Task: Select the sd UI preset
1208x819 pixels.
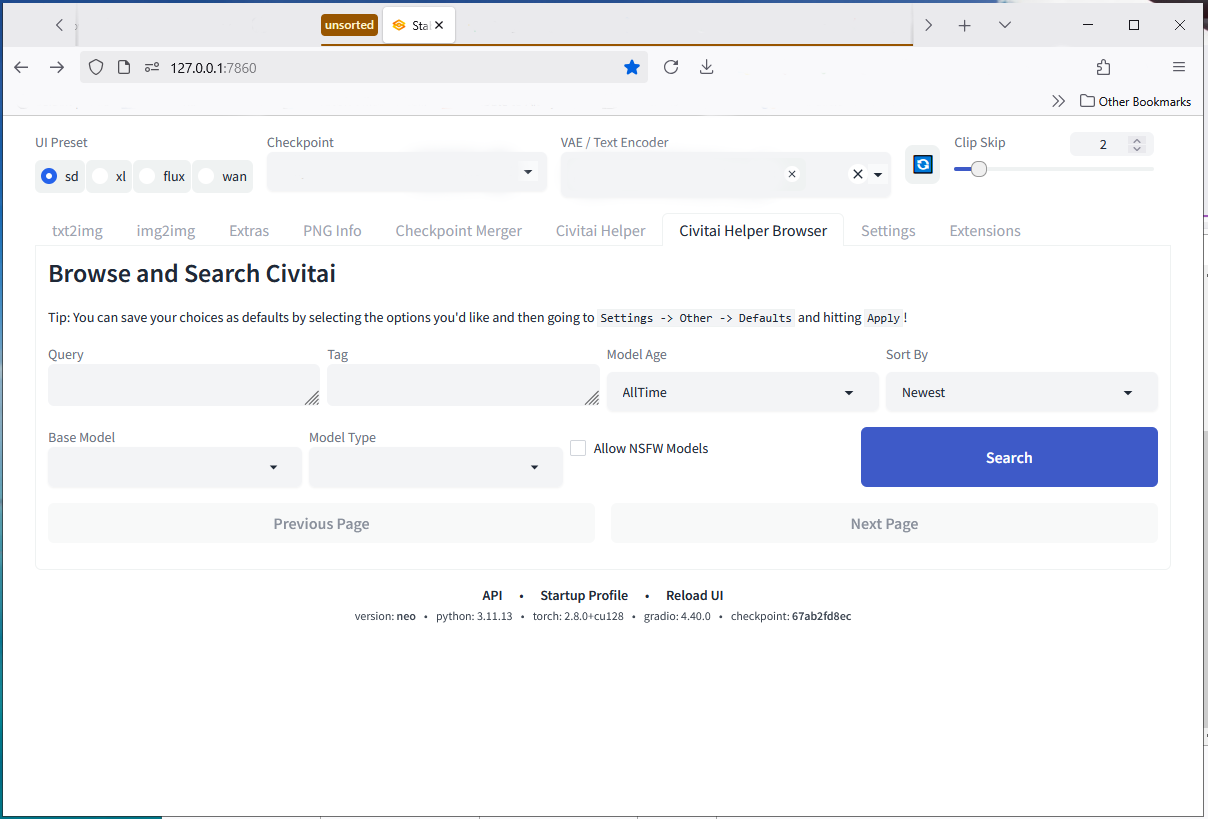Action: [x=59, y=176]
